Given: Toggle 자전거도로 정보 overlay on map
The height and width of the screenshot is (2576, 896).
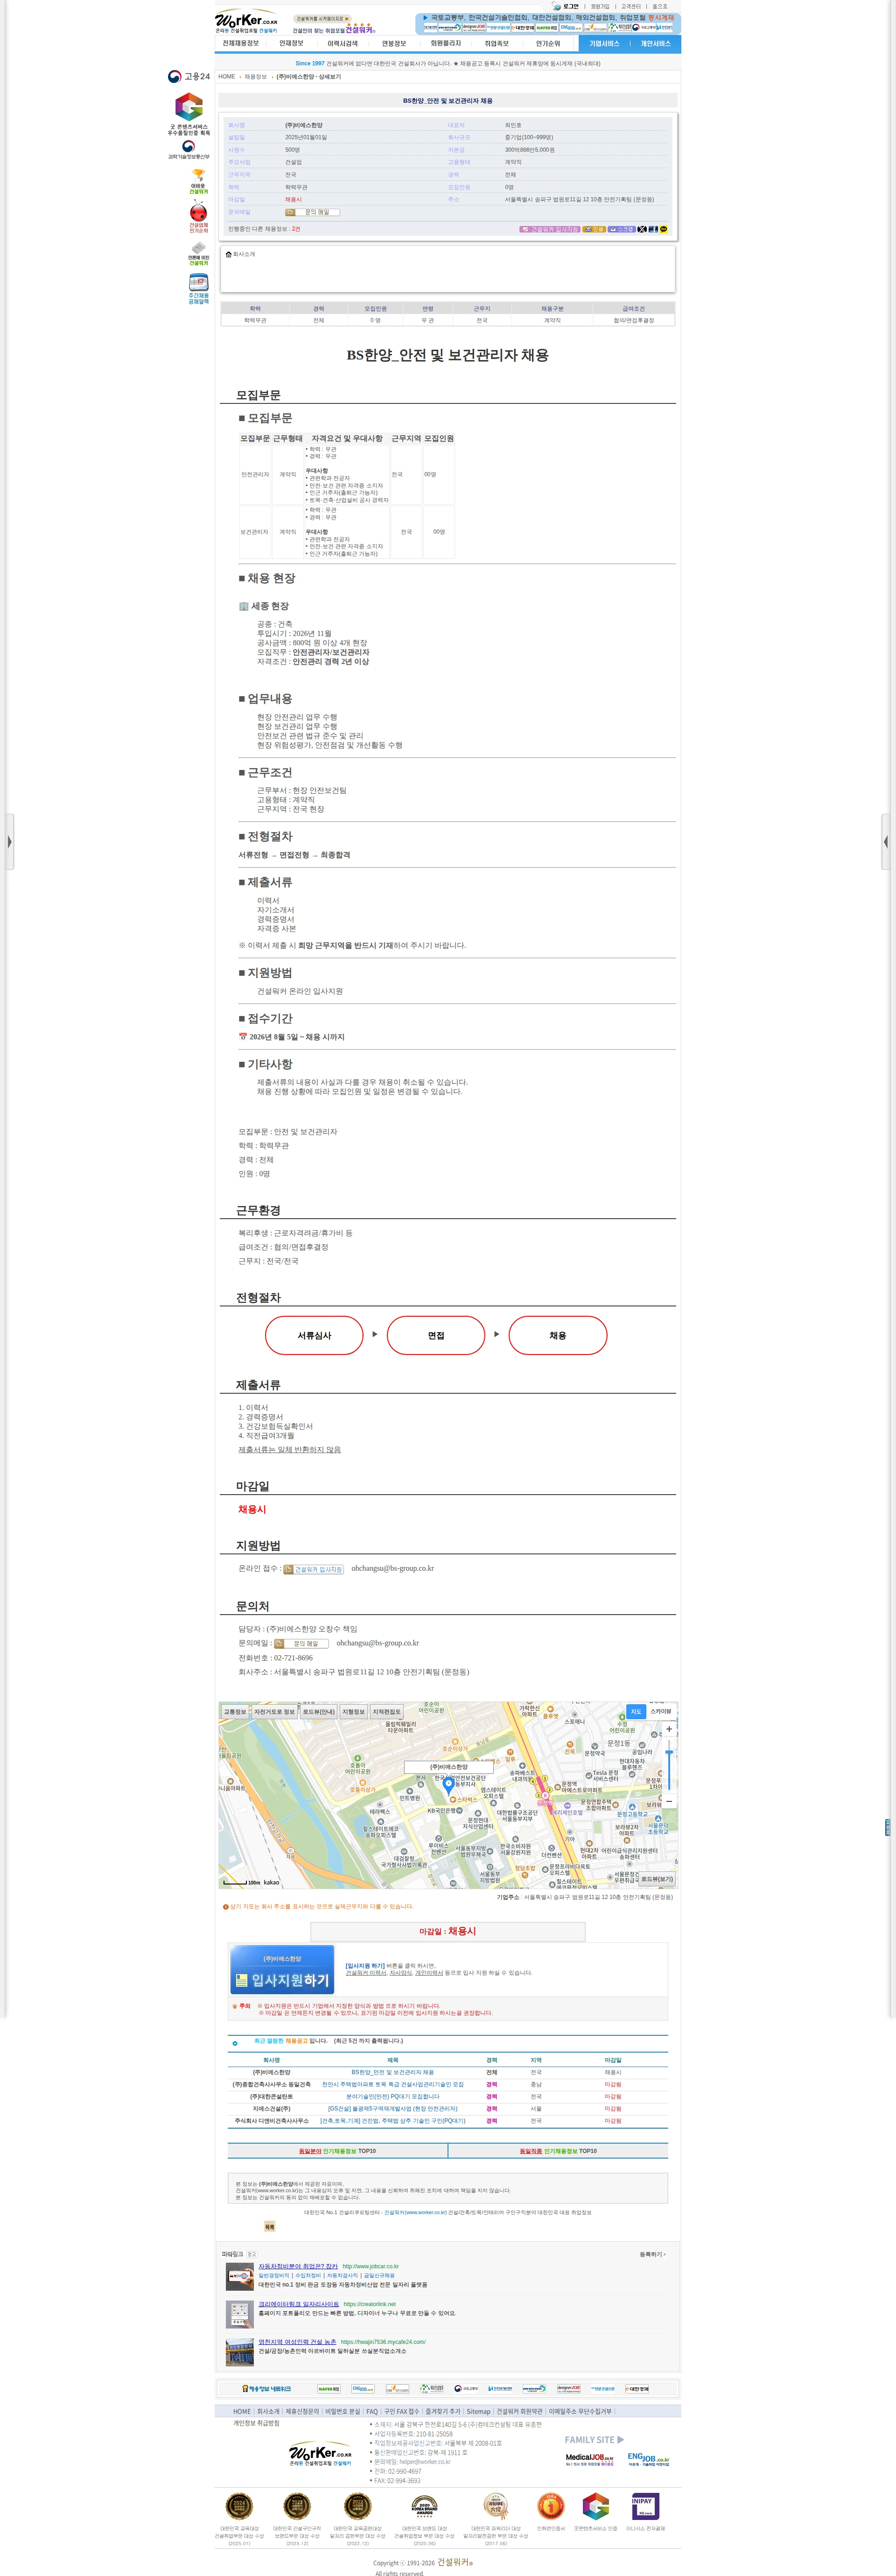Looking at the screenshot, I should tap(275, 1712).
